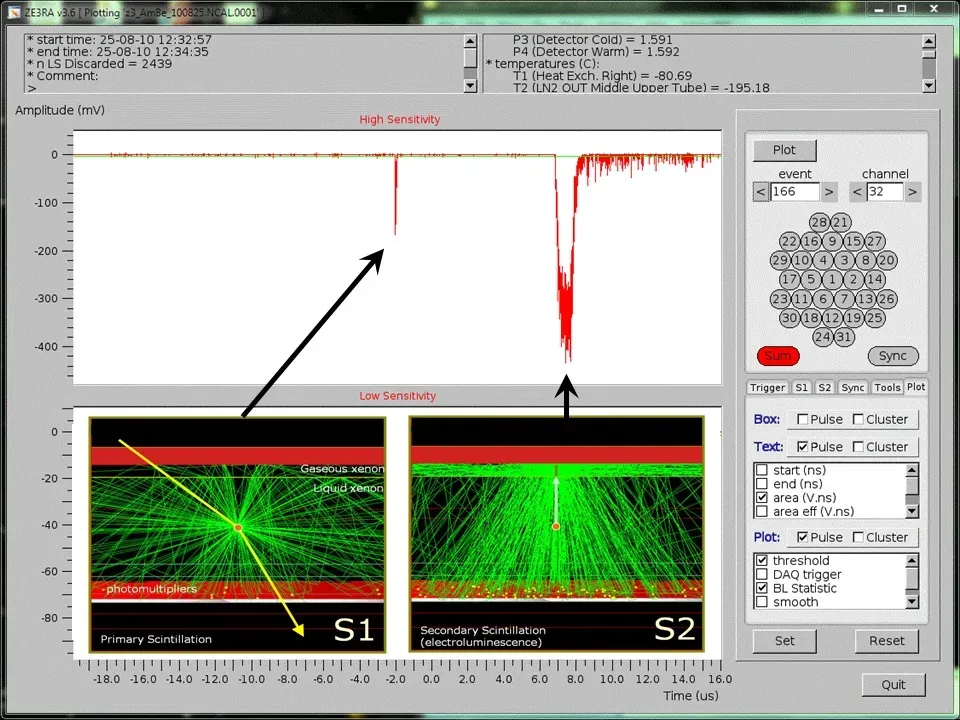Click the red Sum channel button

click(778, 356)
